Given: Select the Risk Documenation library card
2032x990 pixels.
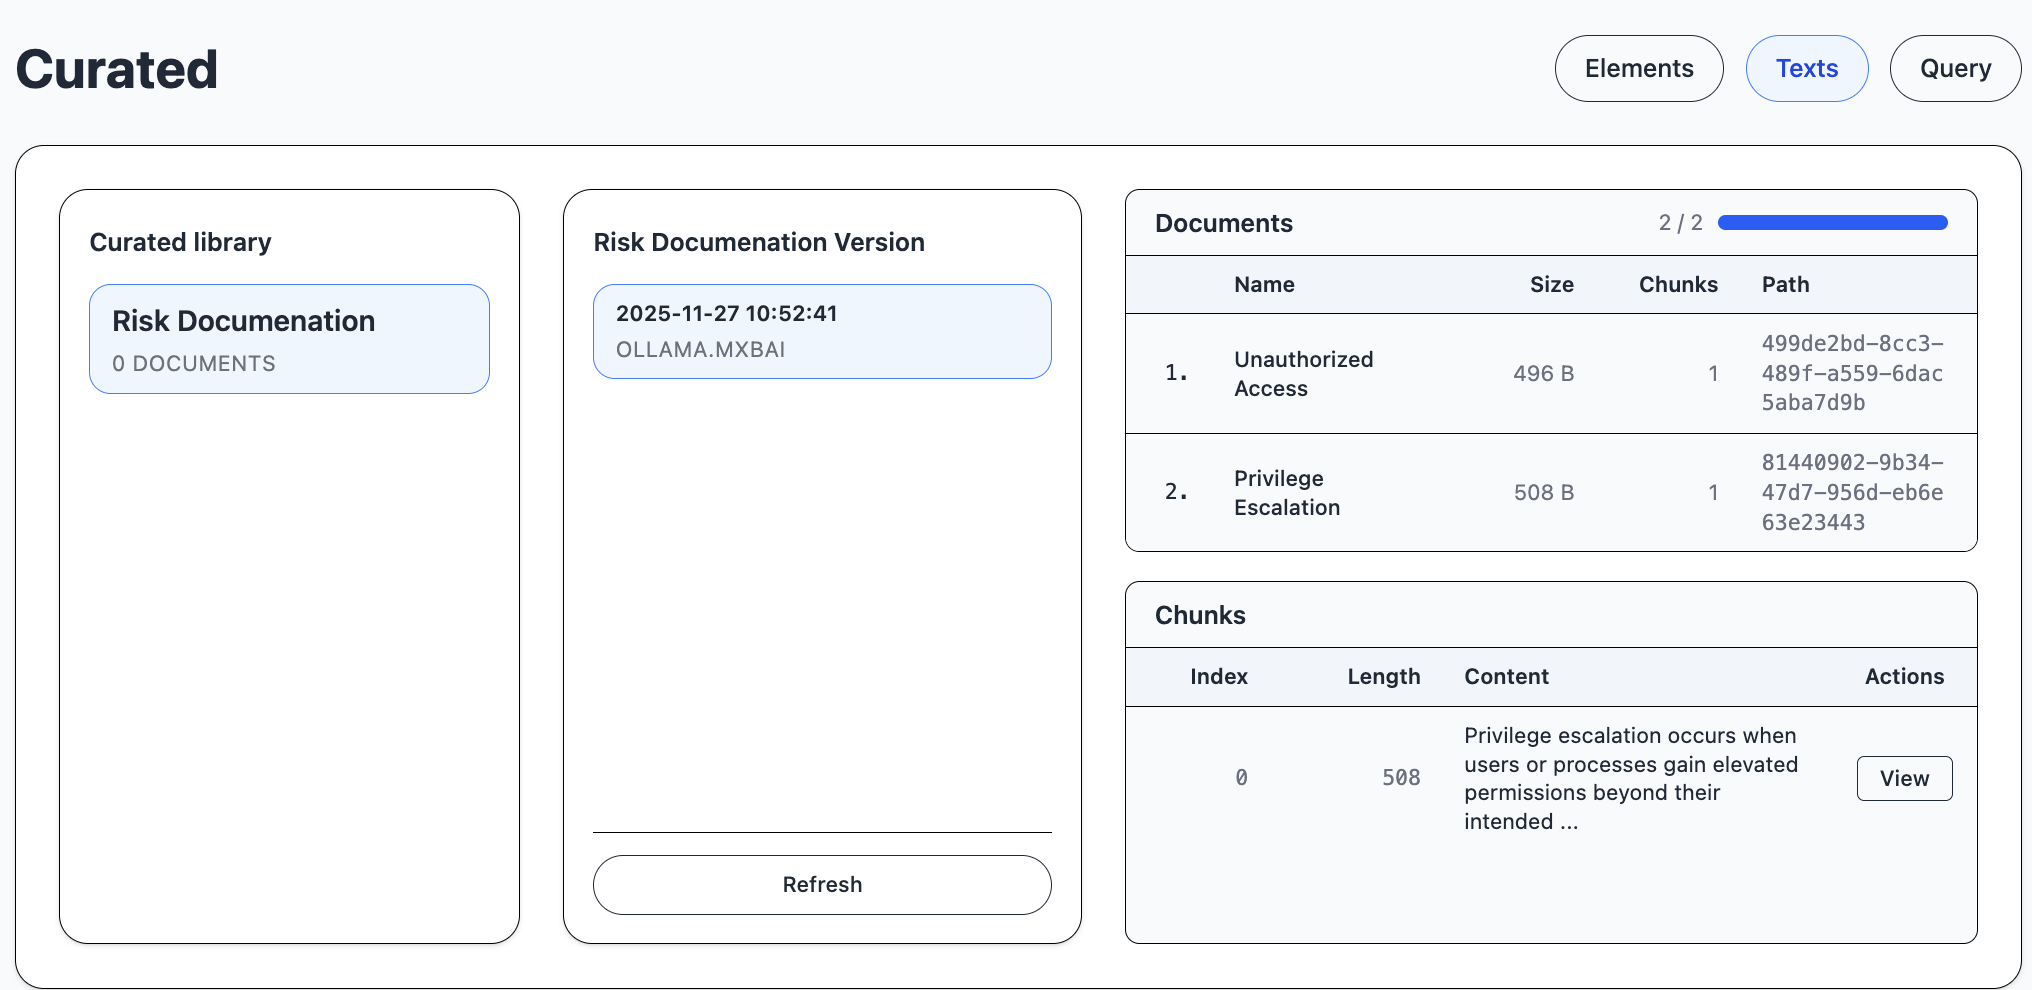Looking at the screenshot, I should 289,339.
